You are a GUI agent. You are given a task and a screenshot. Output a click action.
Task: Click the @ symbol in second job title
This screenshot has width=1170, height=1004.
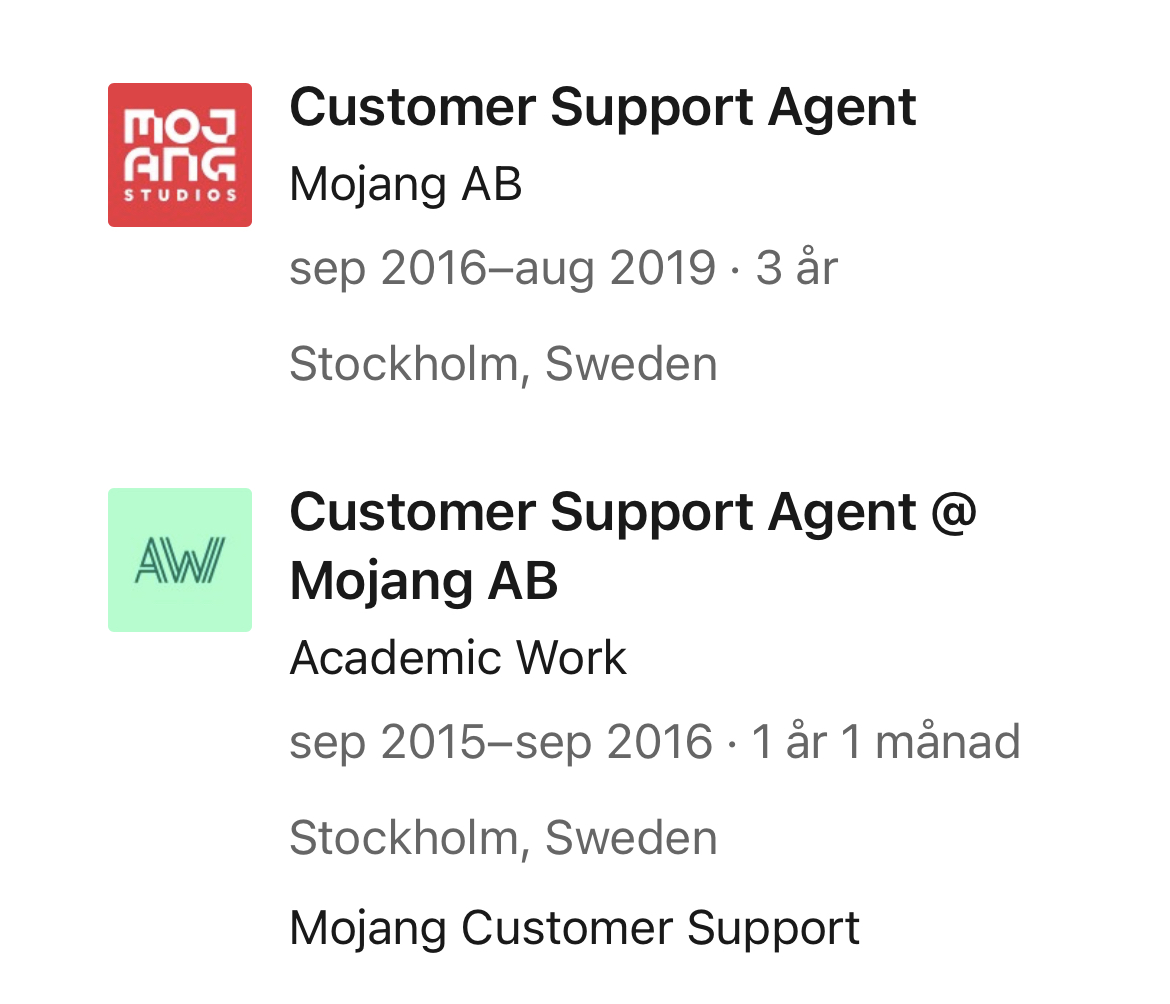tap(954, 513)
